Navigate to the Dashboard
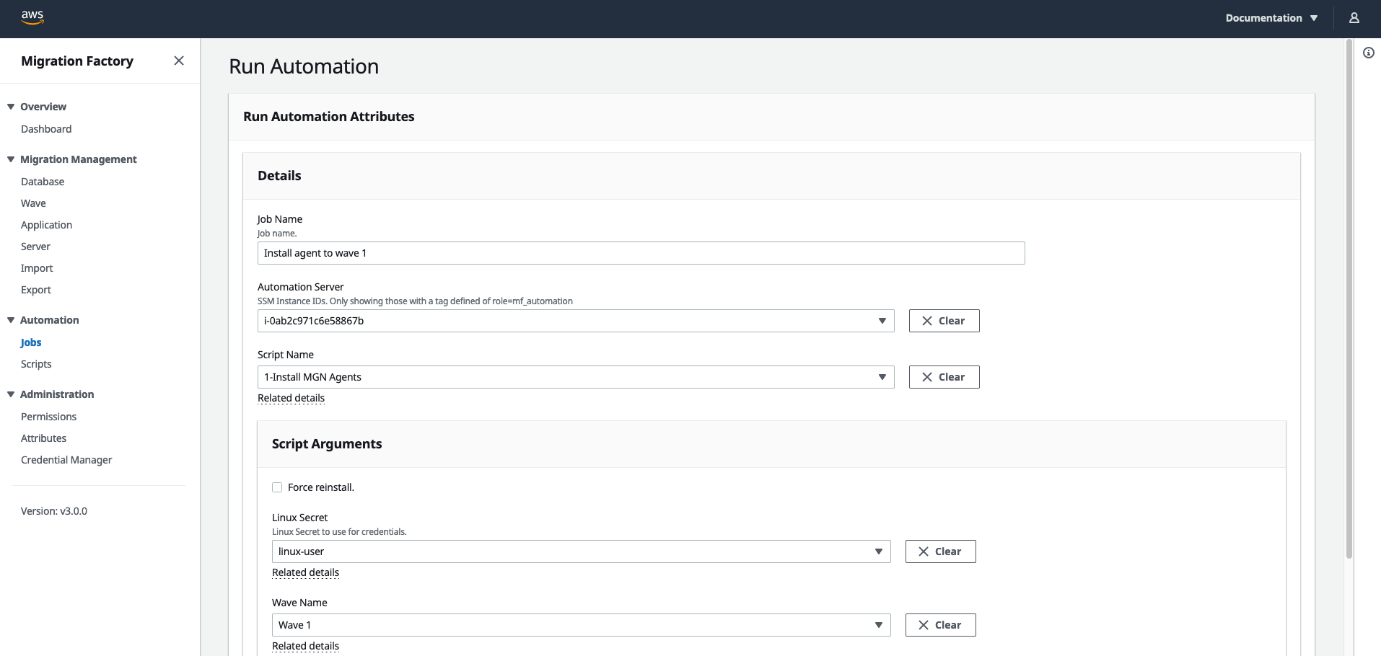Image resolution: width=1381 pixels, height=656 pixels. click(46, 128)
